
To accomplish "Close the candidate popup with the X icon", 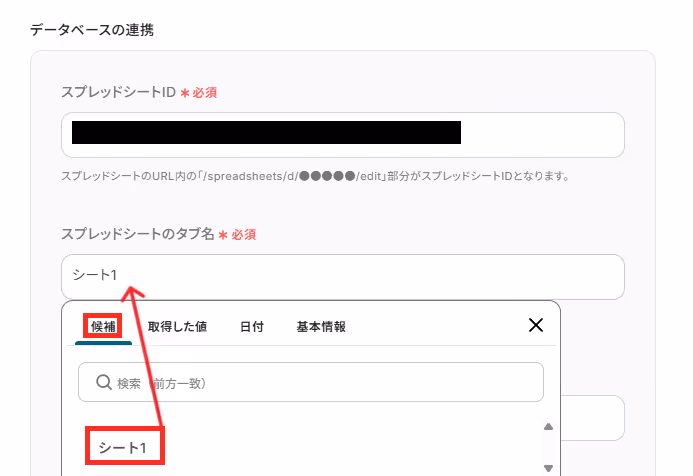I will coord(536,325).
